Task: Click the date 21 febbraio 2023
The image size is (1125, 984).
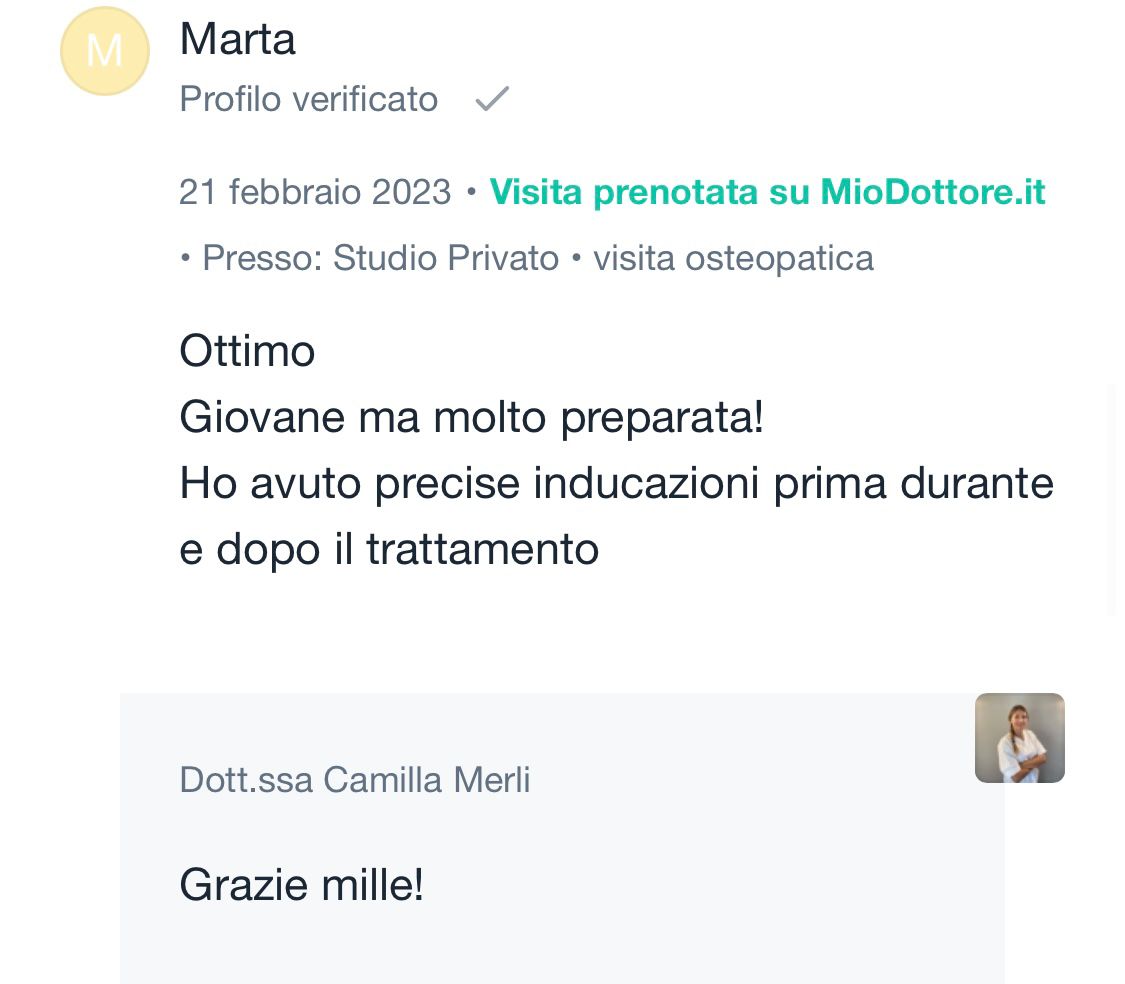Action: 315,192
